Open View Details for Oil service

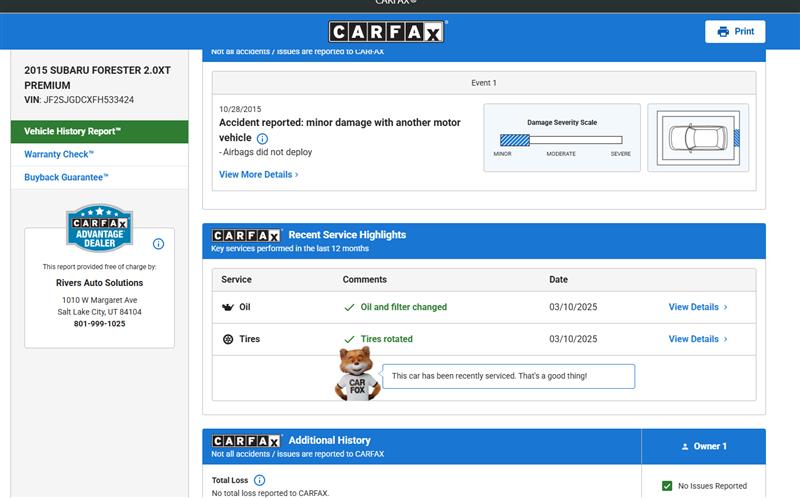click(x=697, y=307)
